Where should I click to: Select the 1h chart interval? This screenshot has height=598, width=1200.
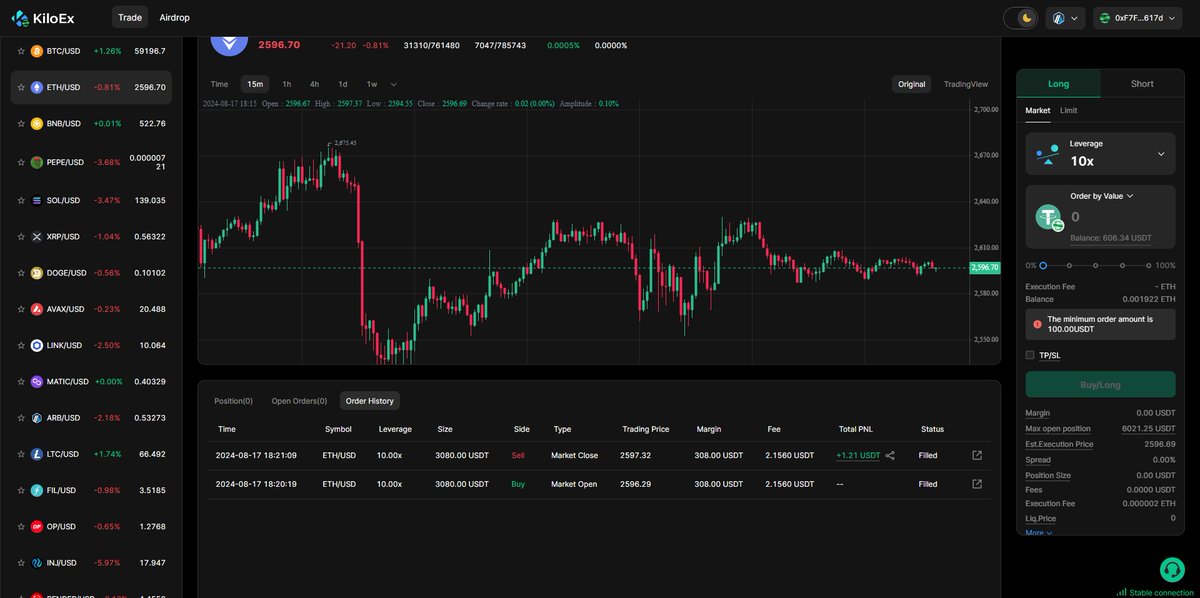(287, 84)
